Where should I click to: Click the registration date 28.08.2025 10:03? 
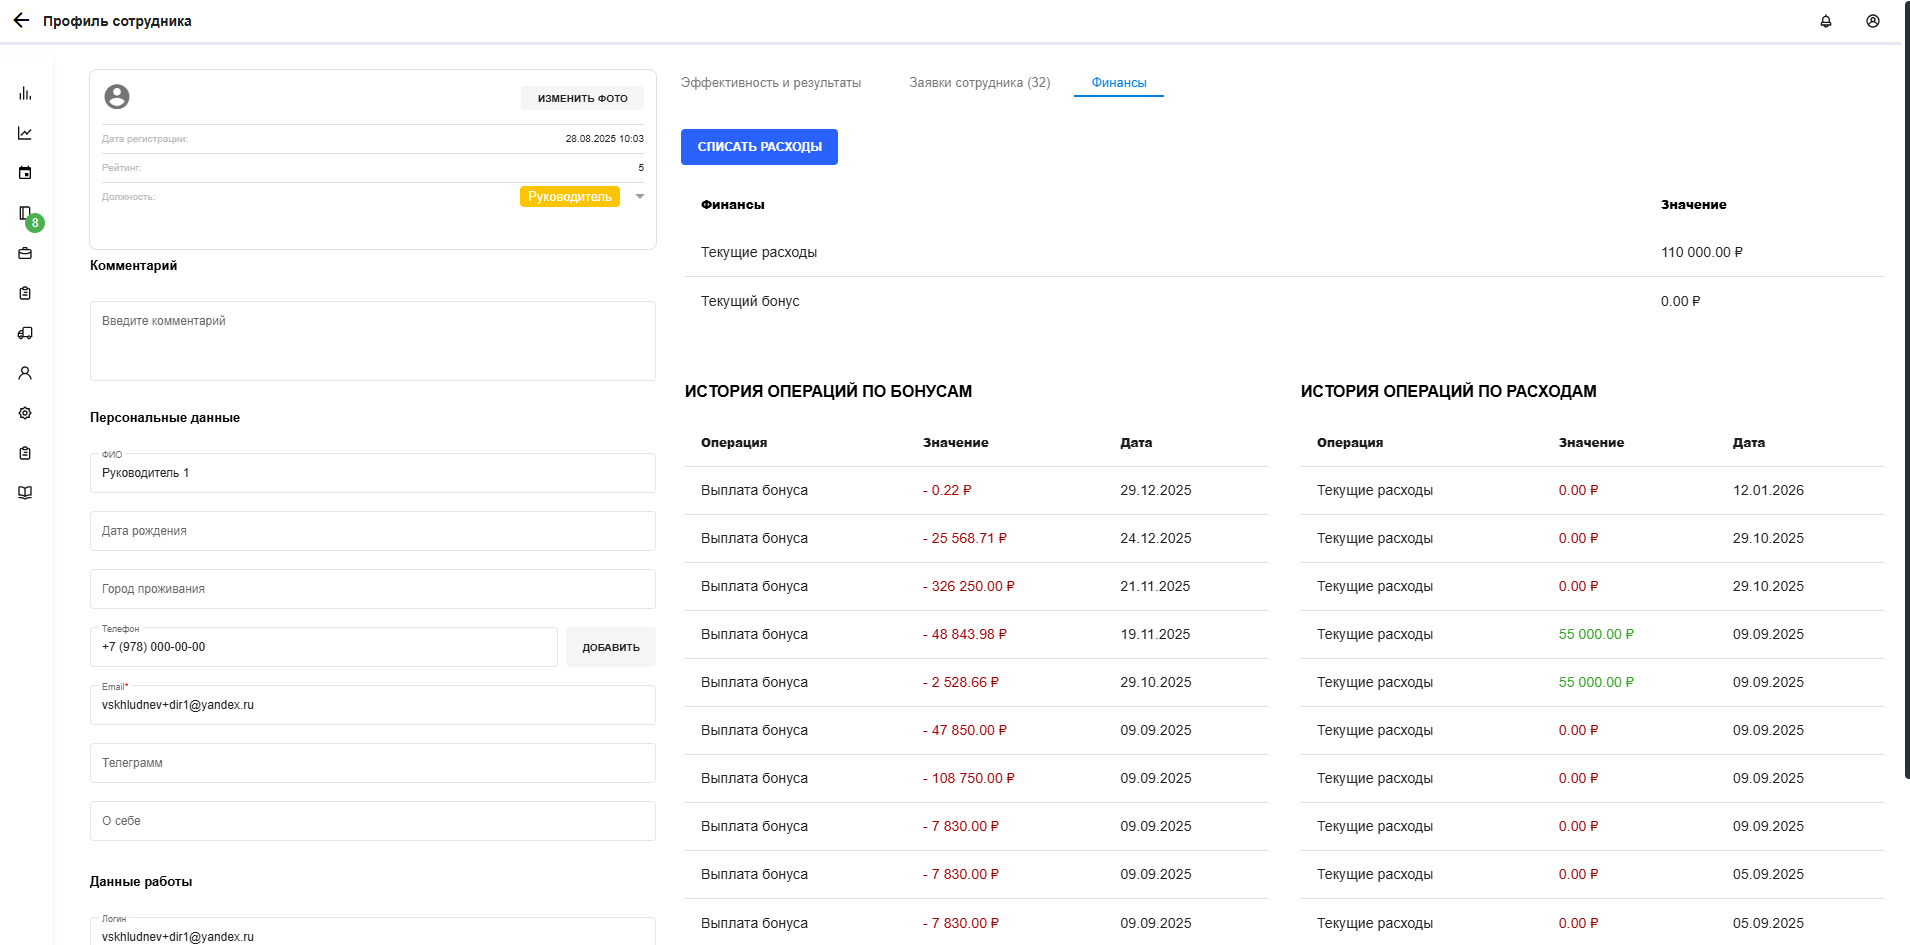(605, 139)
